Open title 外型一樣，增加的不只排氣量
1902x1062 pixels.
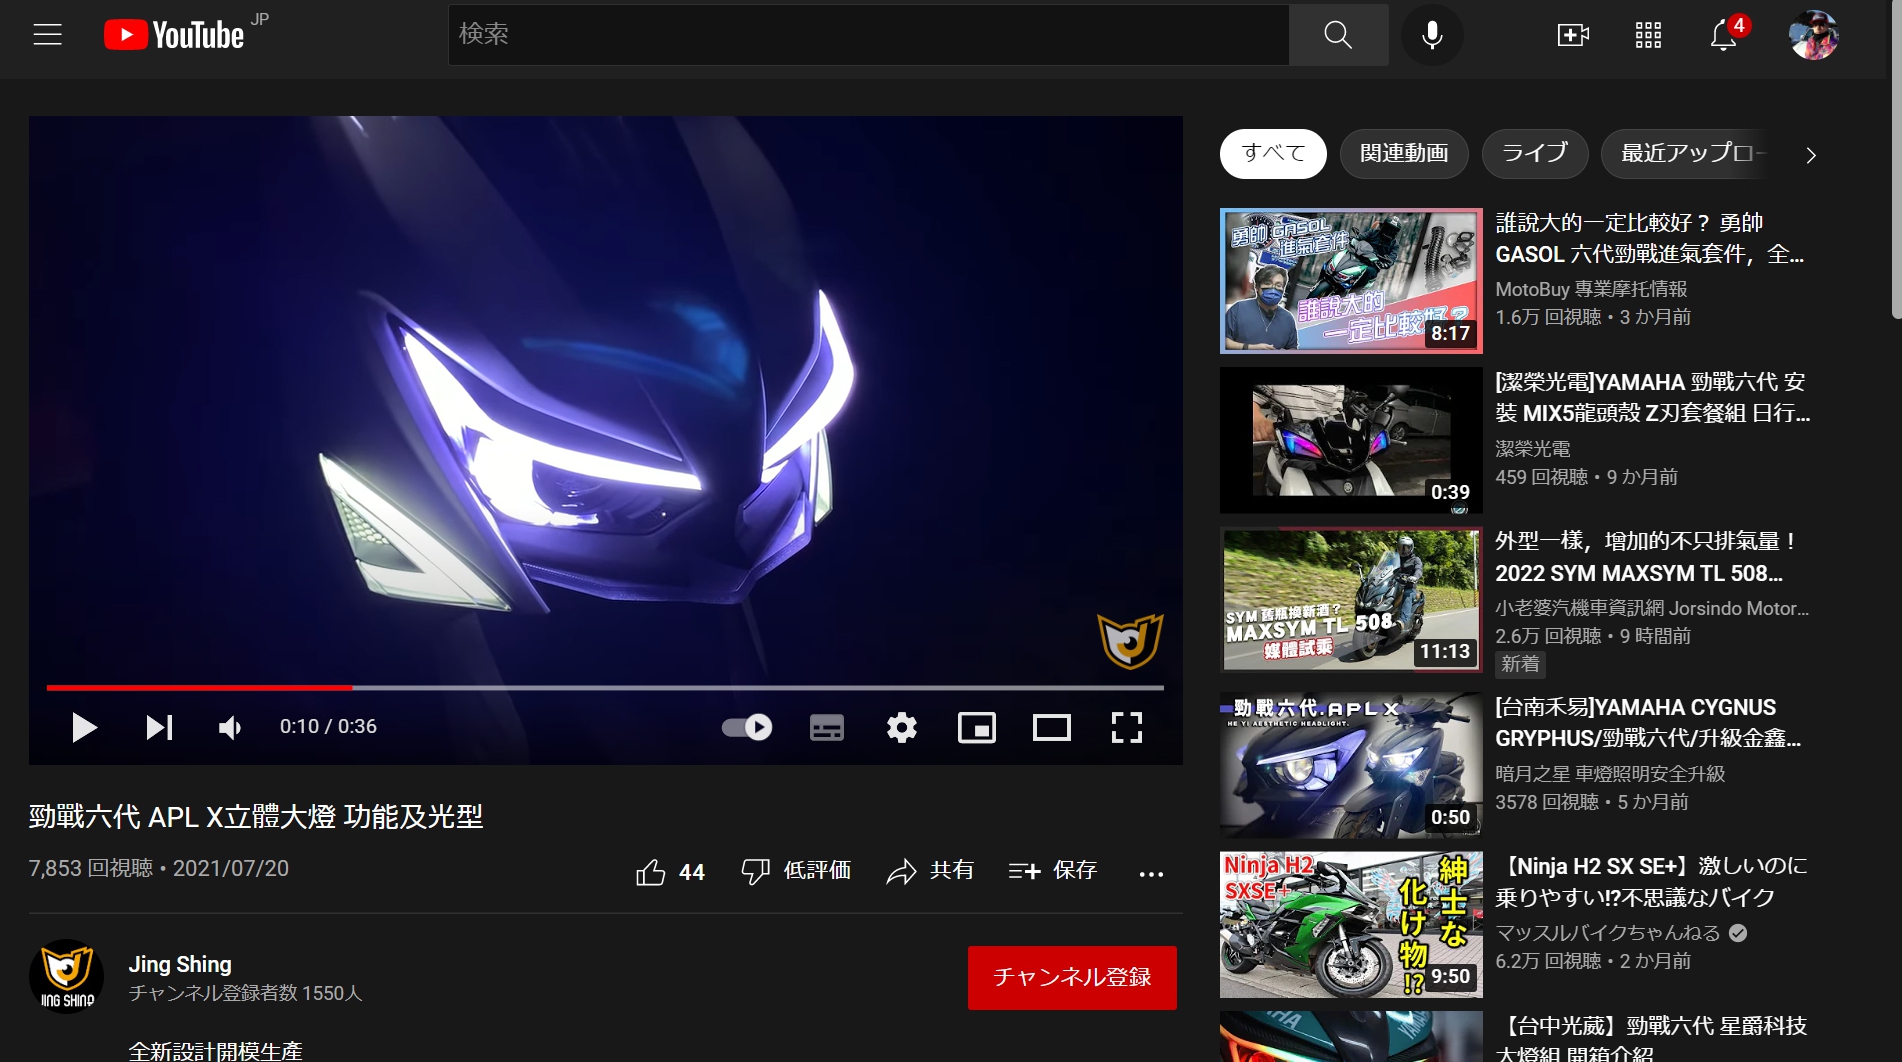tap(1647, 557)
